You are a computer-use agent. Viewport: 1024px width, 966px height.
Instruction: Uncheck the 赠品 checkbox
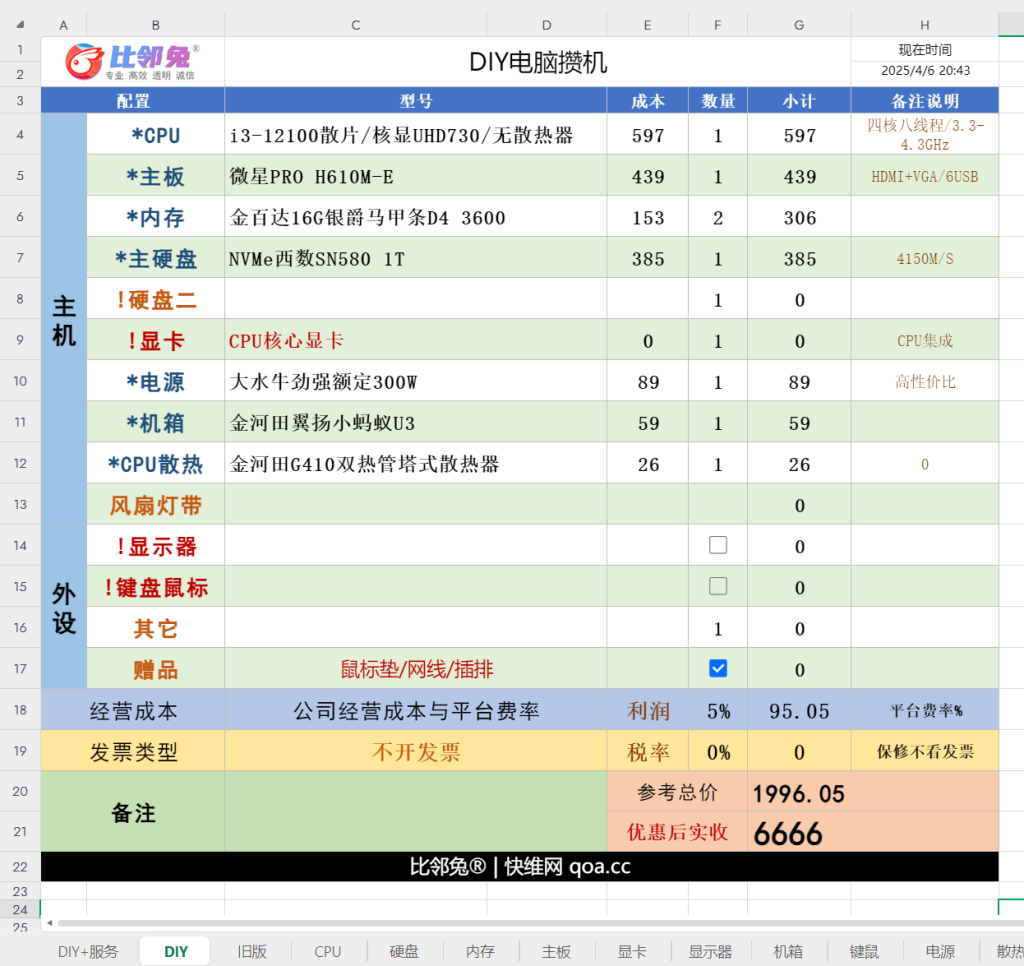click(718, 668)
